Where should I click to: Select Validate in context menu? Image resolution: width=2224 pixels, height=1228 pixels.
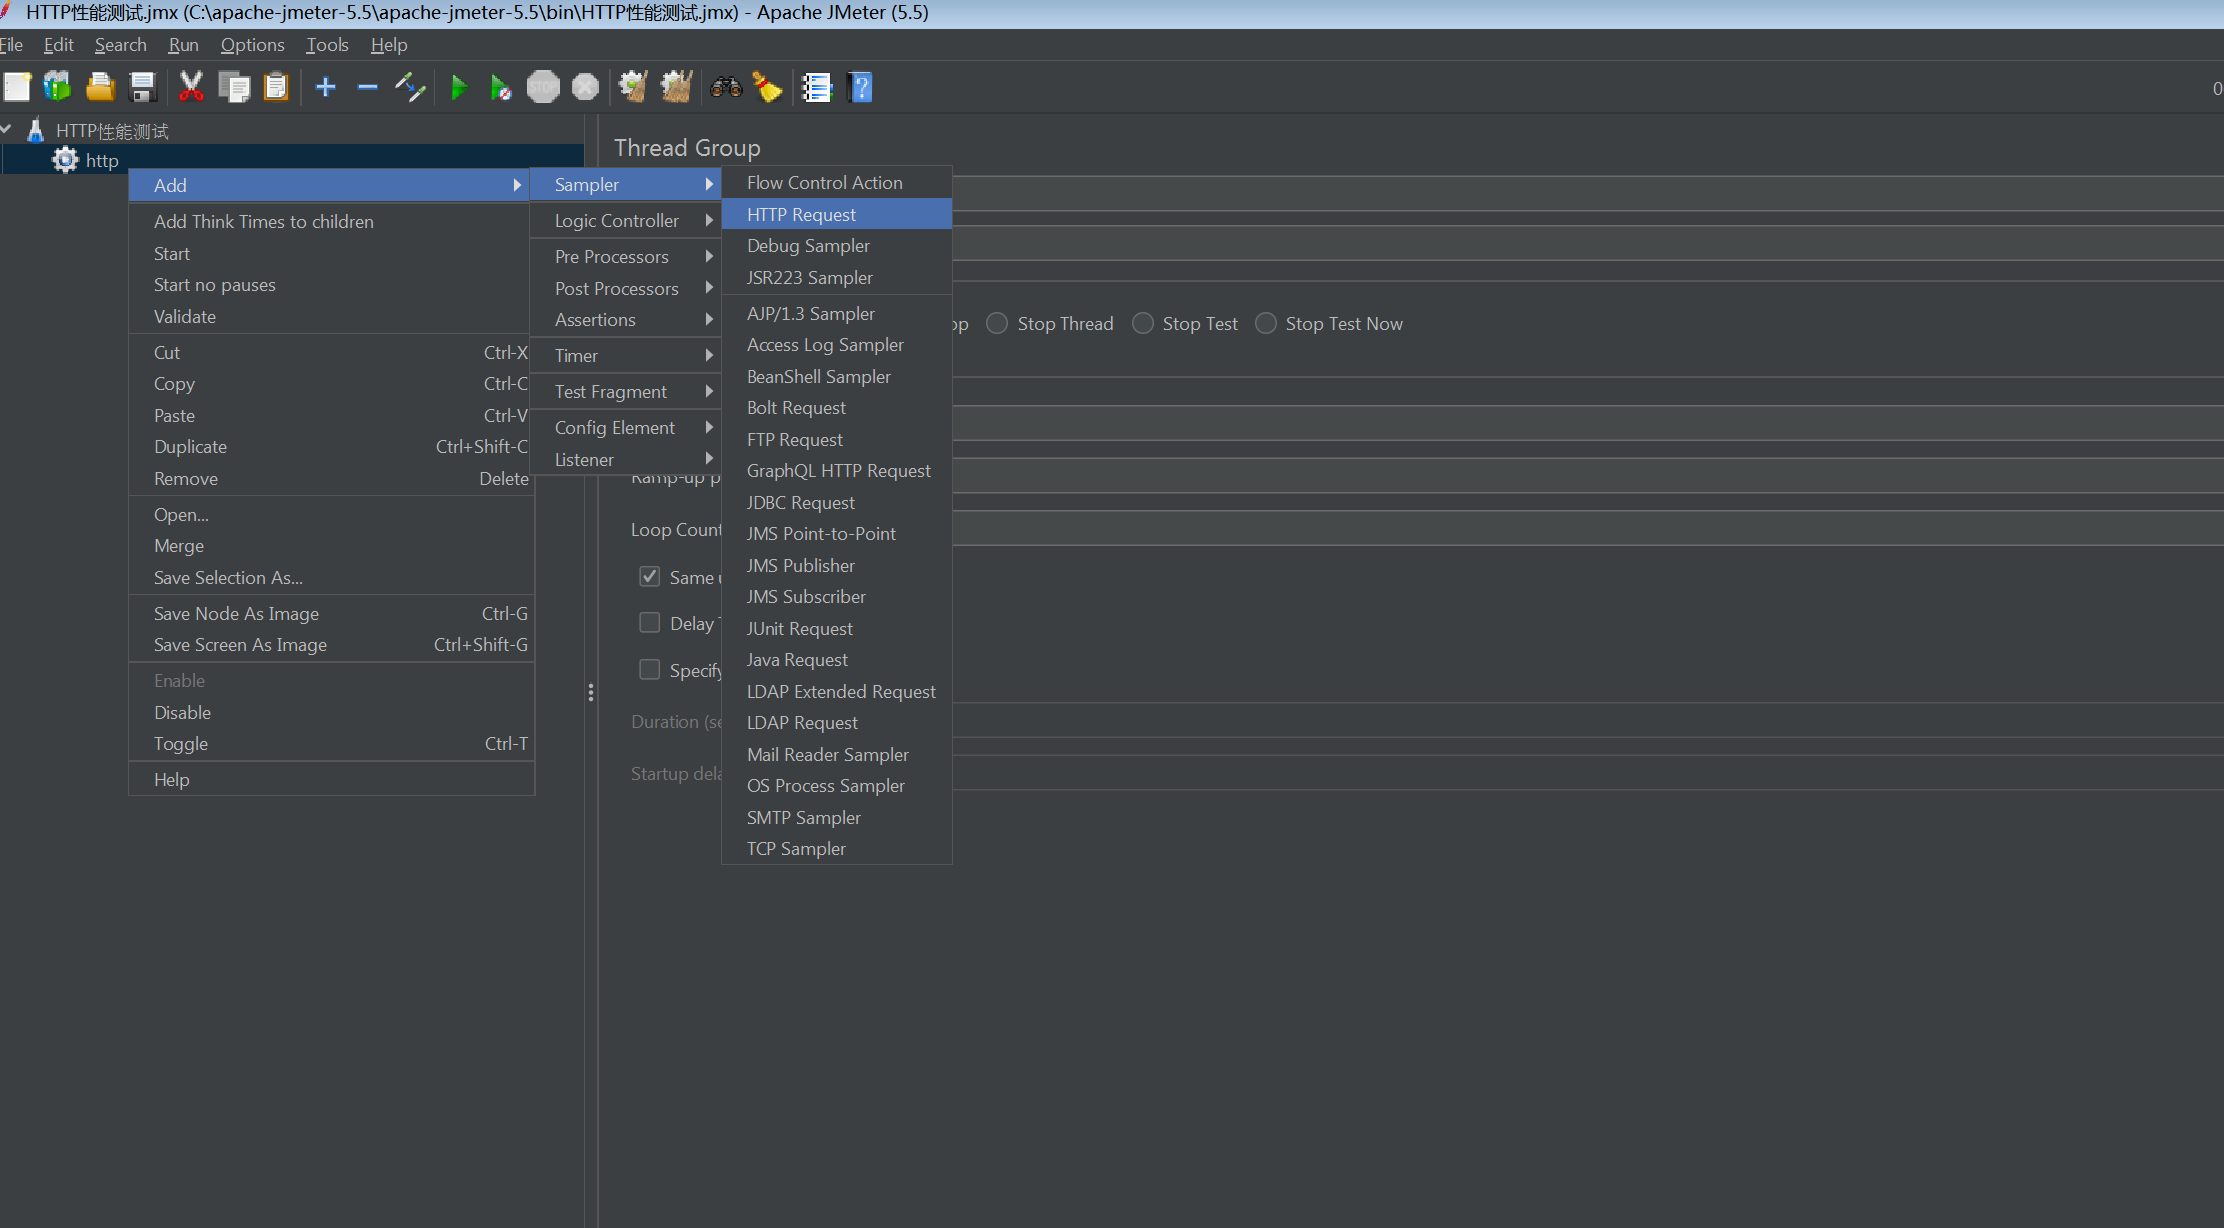[331, 316]
